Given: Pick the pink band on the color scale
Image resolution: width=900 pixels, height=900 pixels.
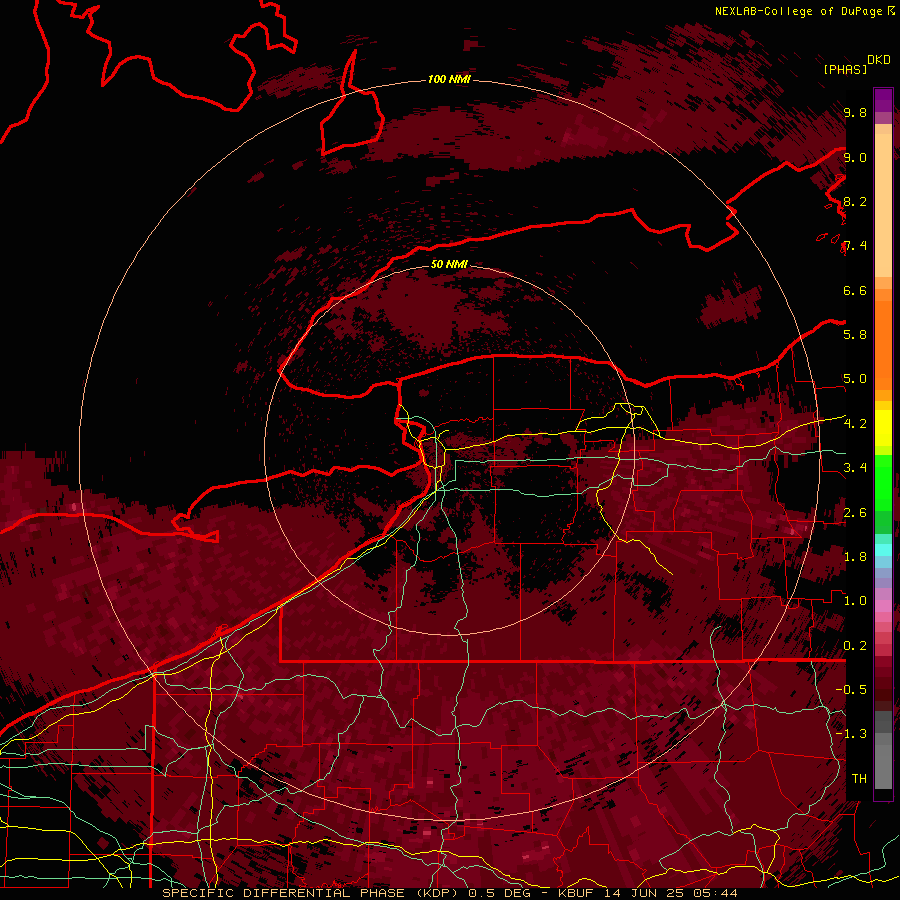Looking at the screenshot, I should tap(883, 606).
